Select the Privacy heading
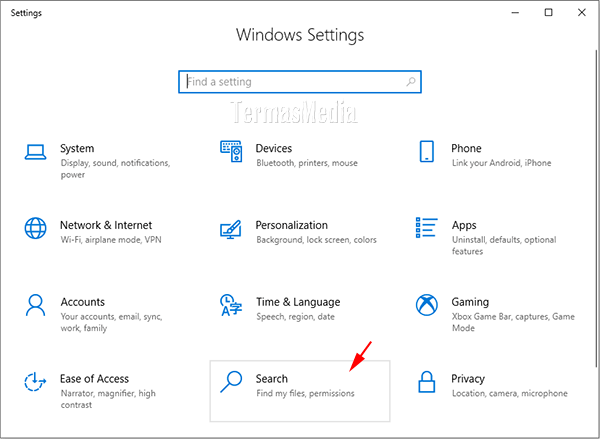Image resolution: width=600 pixels, height=439 pixels. [468, 379]
